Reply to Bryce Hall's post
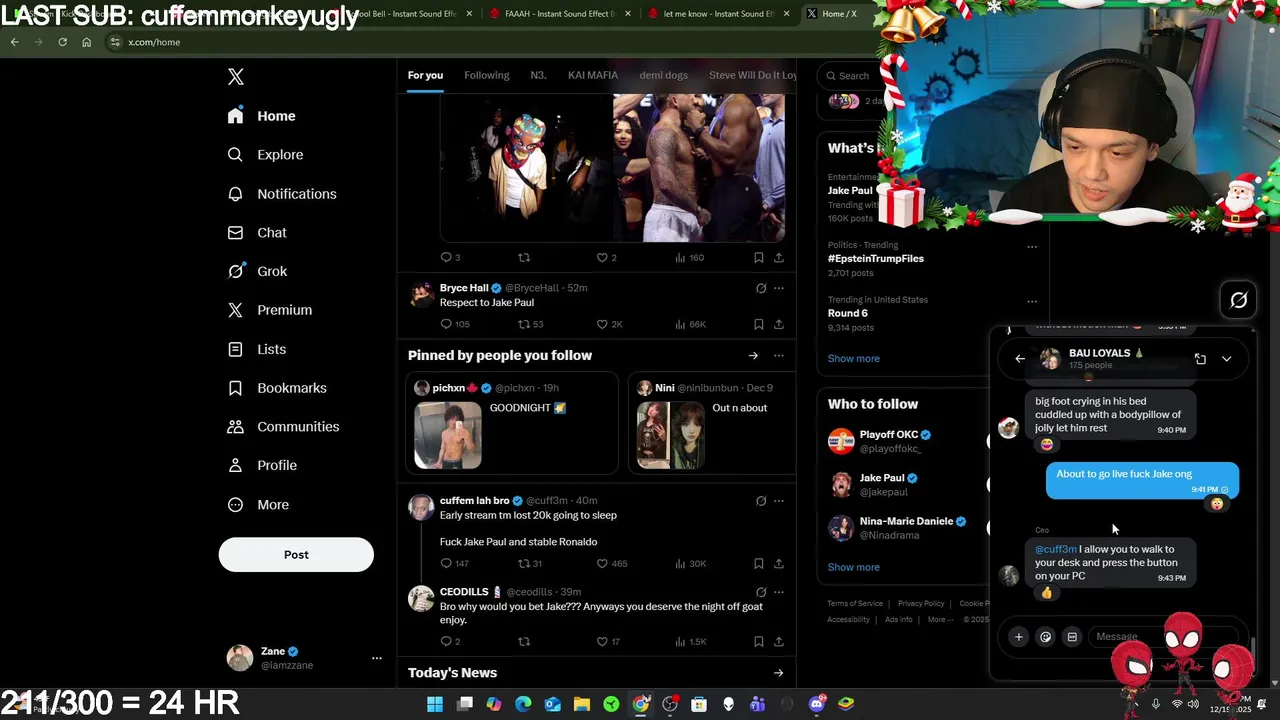The image size is (1280, 720). pyautogui.click(x=446, y=324)
